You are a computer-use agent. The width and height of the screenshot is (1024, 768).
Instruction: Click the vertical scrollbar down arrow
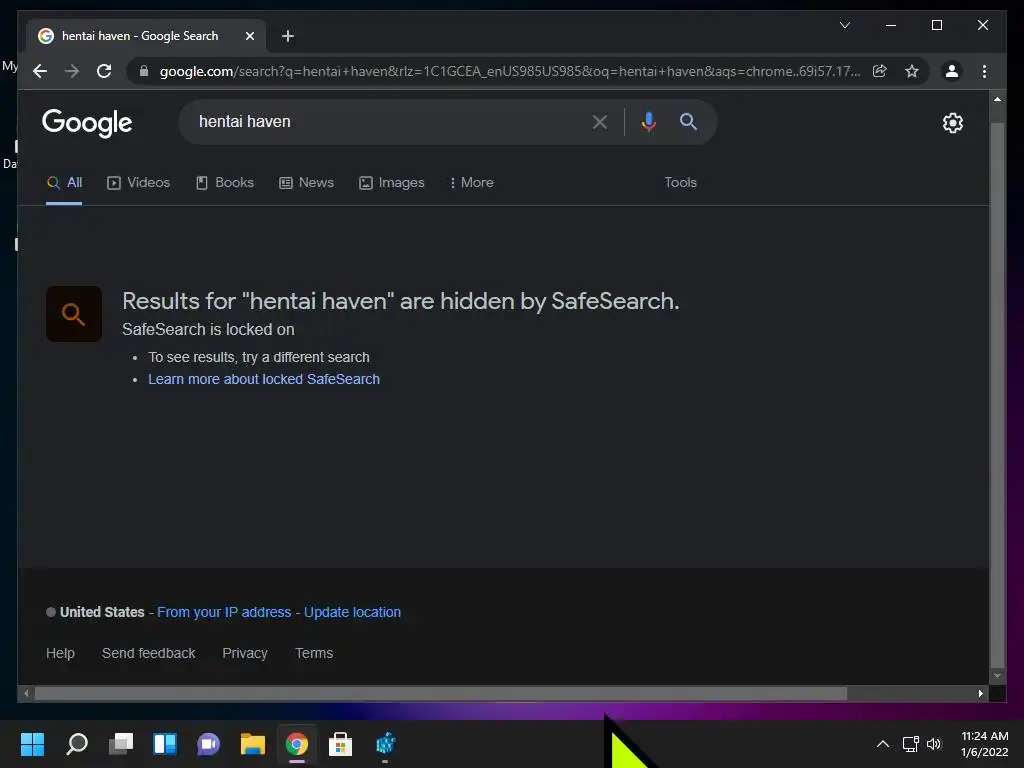[997, 677]
